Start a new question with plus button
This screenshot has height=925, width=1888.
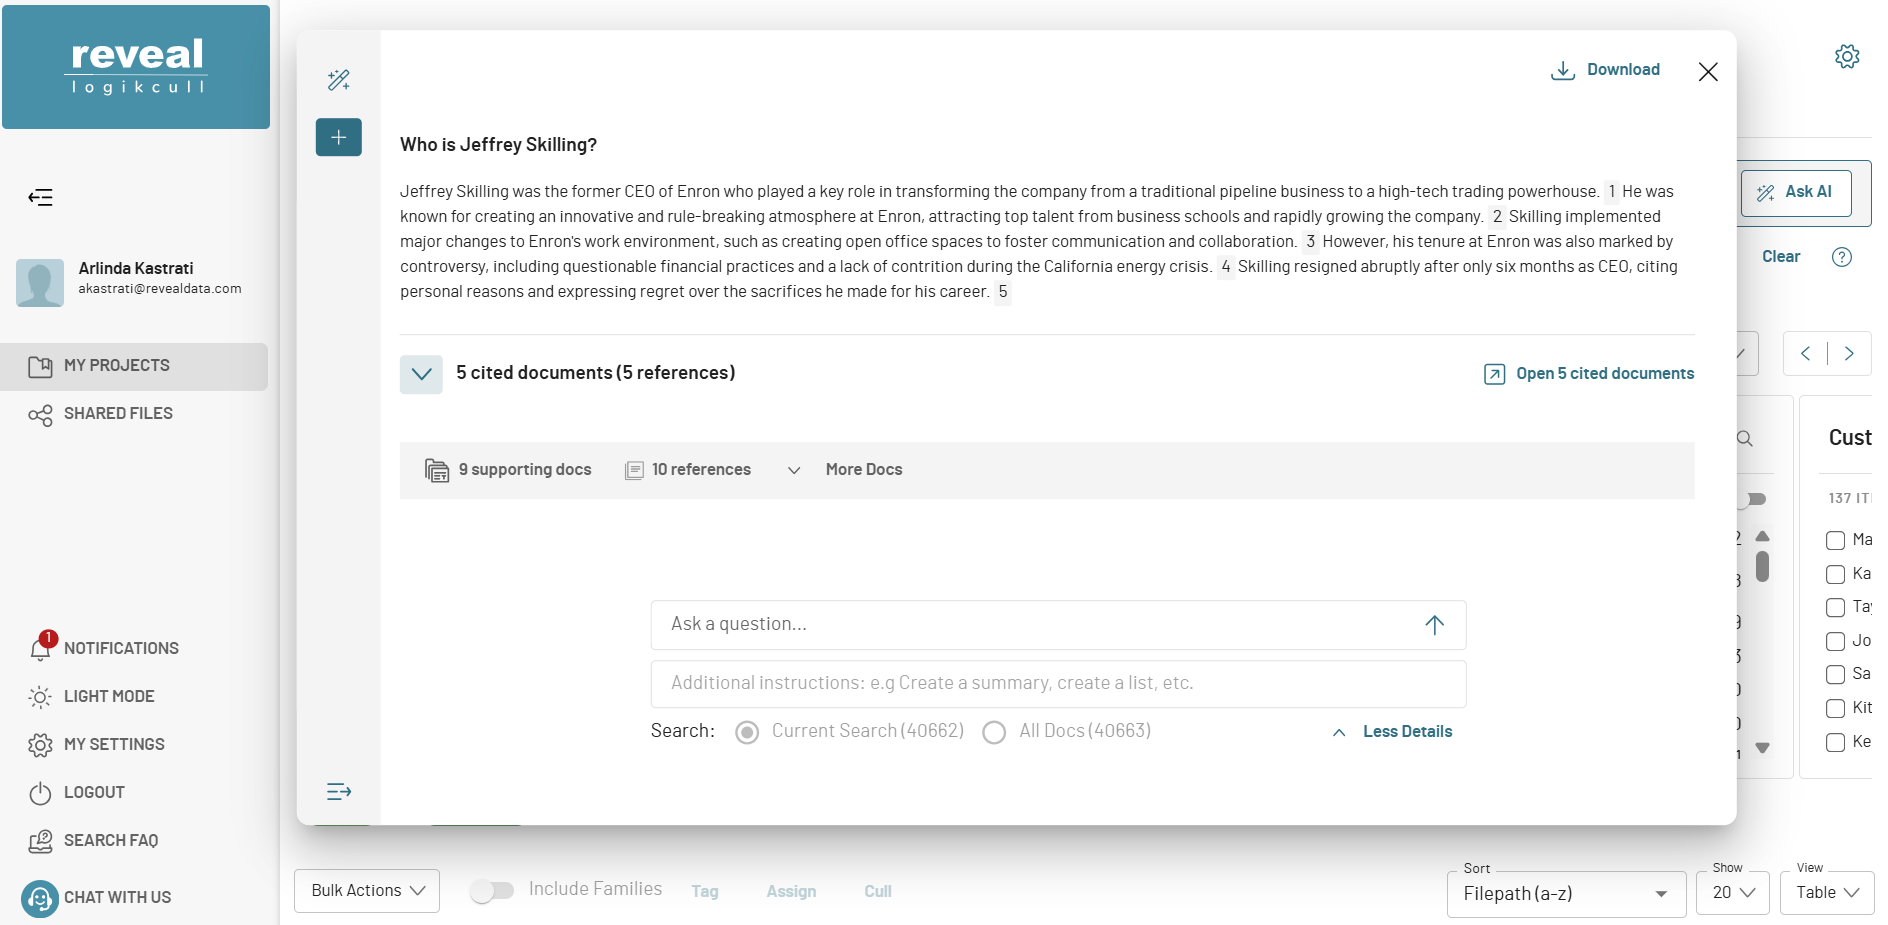click(339, 137)
